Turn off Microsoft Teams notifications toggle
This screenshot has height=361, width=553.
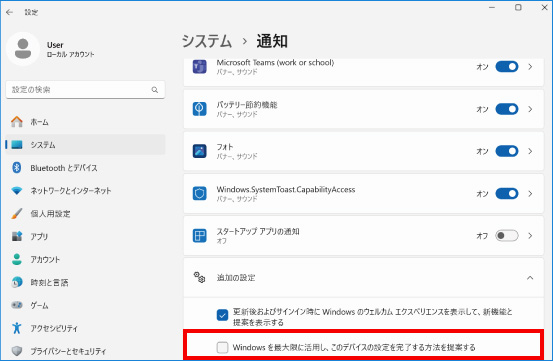pyautogui.click(x=507, y=67)
